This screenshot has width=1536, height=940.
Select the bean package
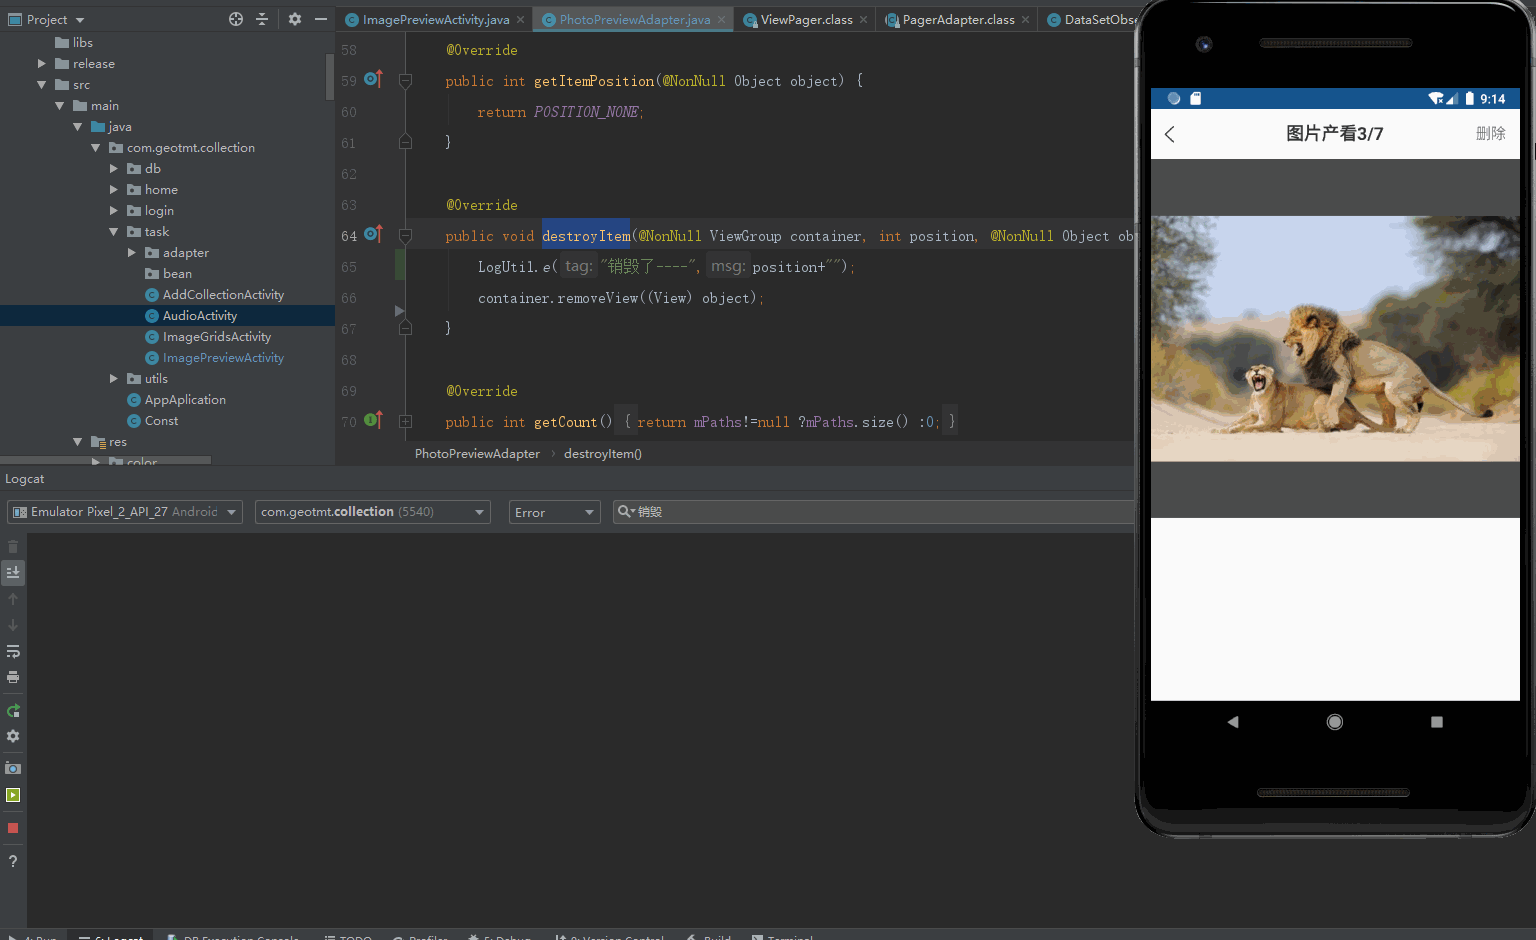coord(168,273)
